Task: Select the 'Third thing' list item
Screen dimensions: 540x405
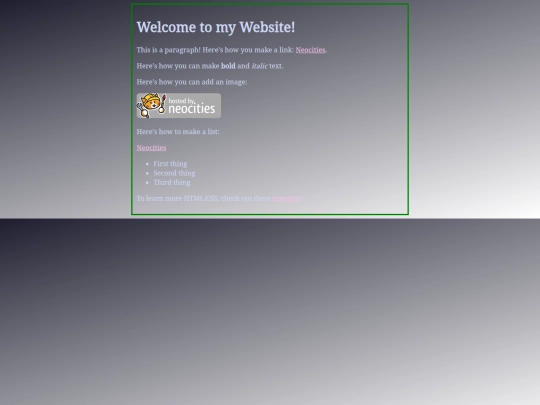Action: pyautogui.click(x=172, y=183)
